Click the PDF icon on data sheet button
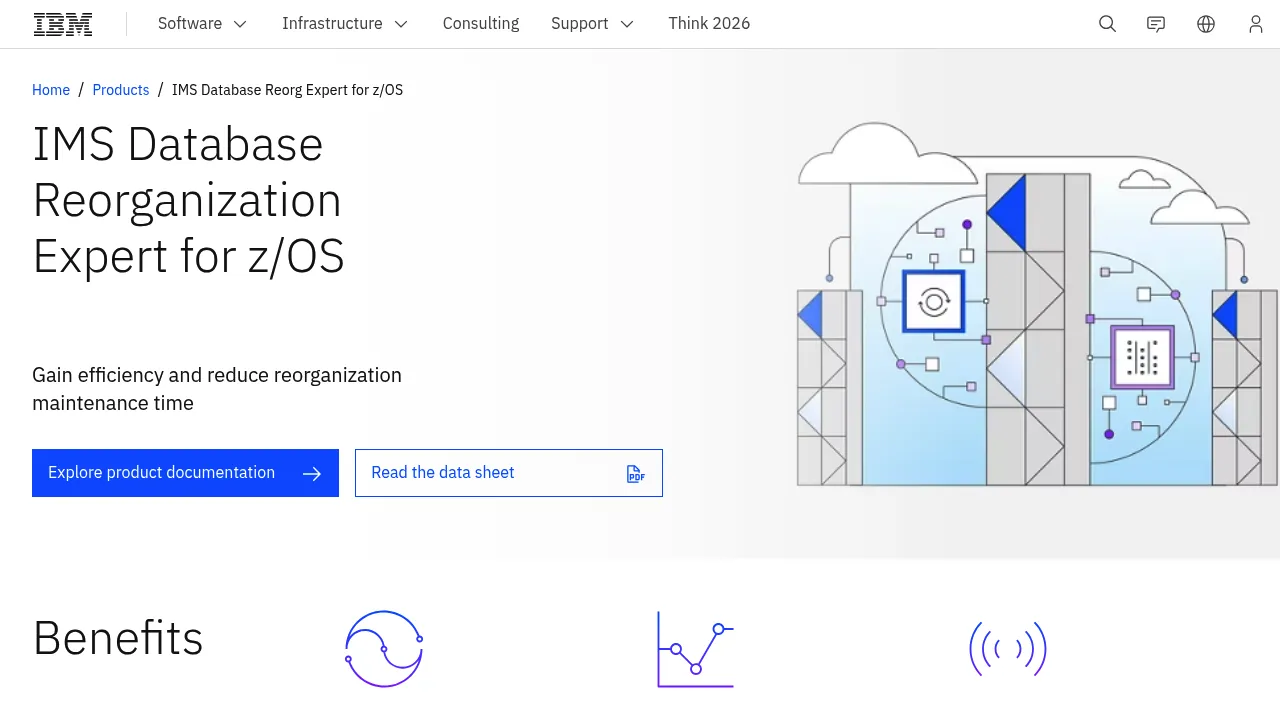1280x720 pixels. tap(635, 473)
